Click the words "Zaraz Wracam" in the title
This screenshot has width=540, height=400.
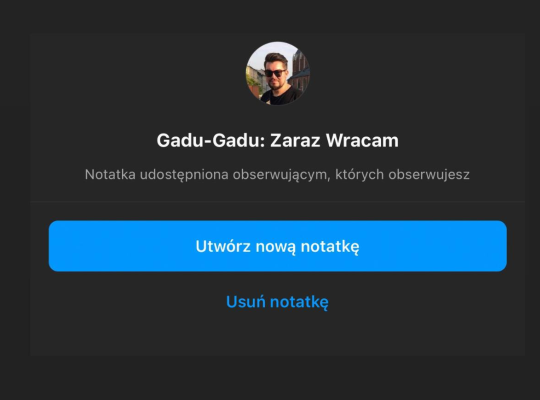tap(334, 141)
